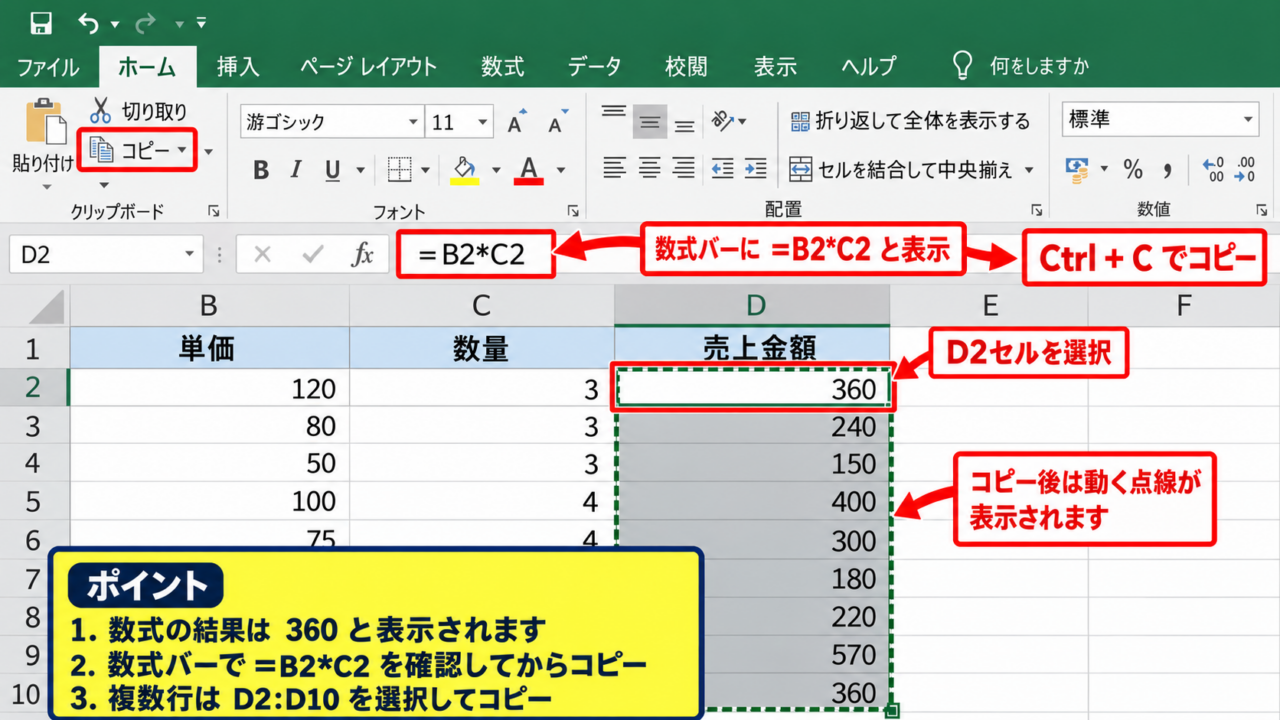
Task: Increase font size with large A icon
Action: [516, 123]
